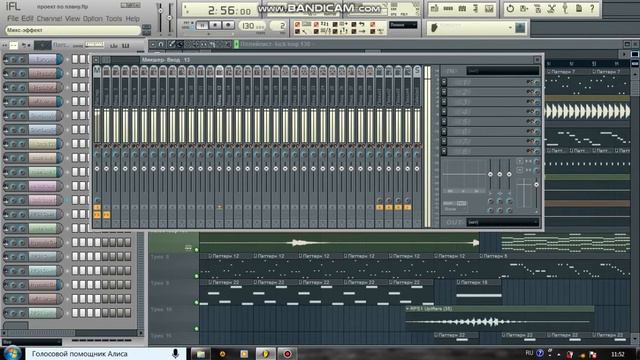The width and height of the screenshot is (640, 360).
Task: Click the Windows Start button
Action: (12, 353)
